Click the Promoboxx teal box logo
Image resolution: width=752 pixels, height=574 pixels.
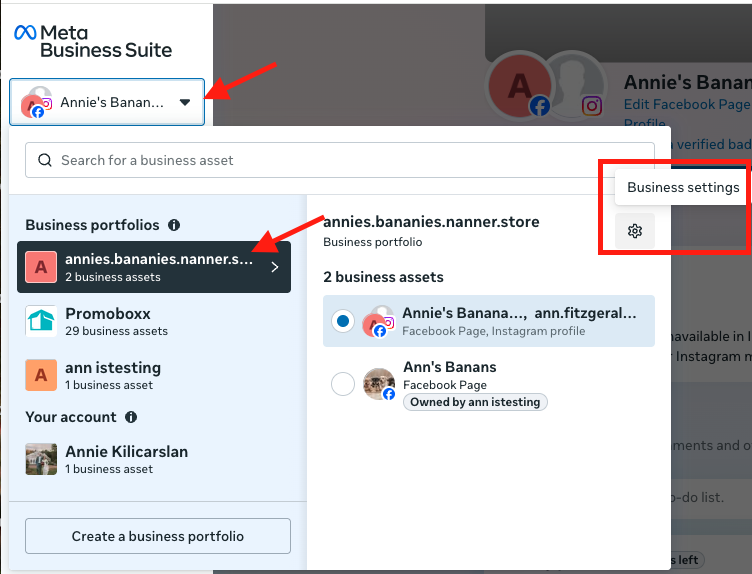[41, 321]
